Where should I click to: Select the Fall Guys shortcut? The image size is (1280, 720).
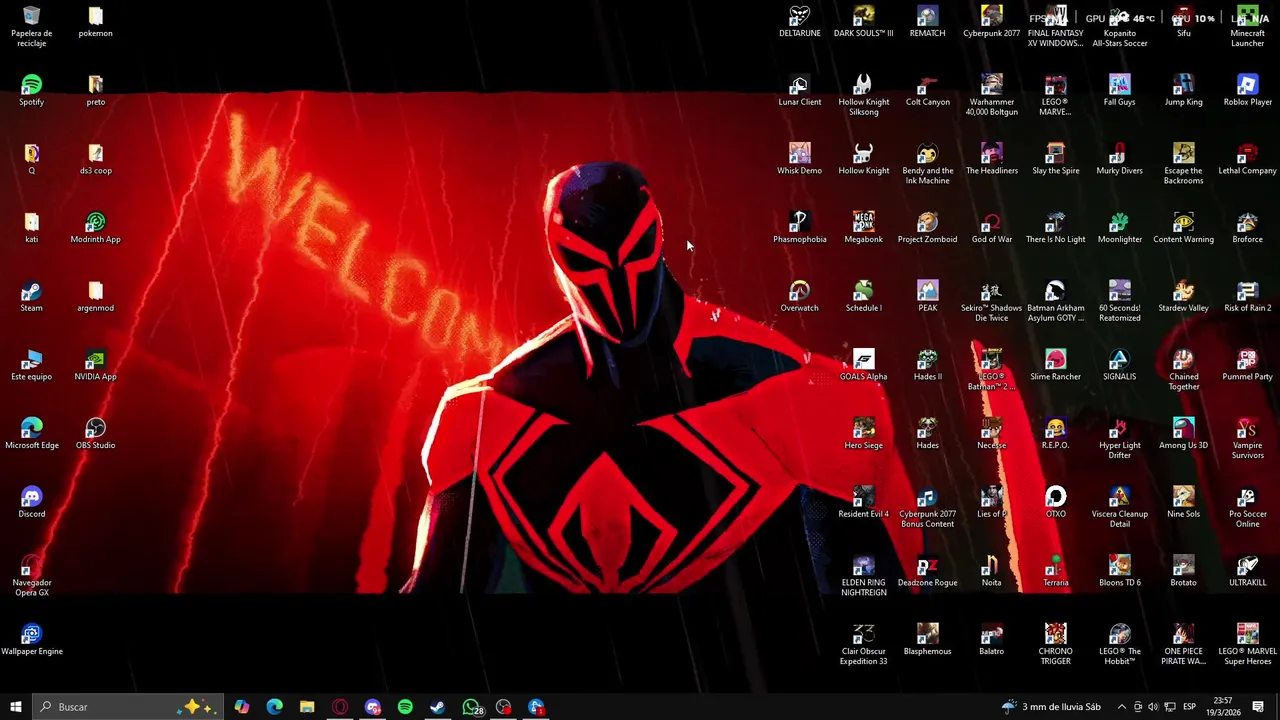[1119, 90]
